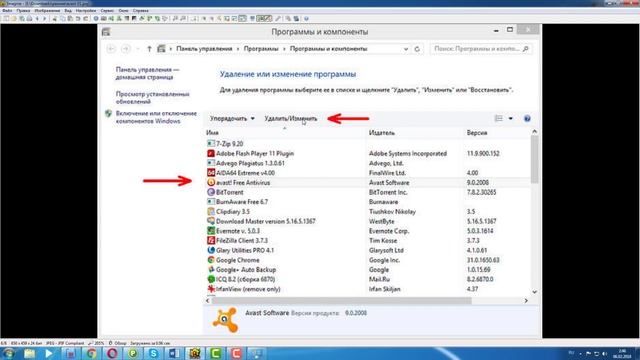
Task: Click the Google Chrome icon in the program list
Action: pos(211,260)
